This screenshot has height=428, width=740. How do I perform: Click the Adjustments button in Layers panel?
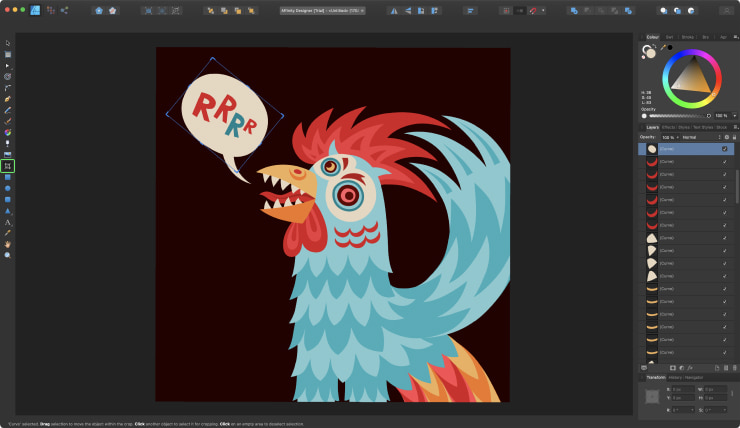681,368
